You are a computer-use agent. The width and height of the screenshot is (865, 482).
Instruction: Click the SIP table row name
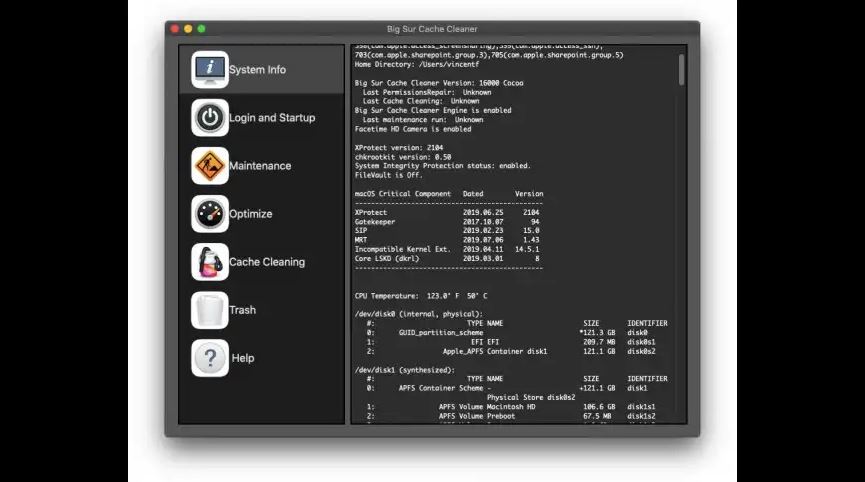361,231
